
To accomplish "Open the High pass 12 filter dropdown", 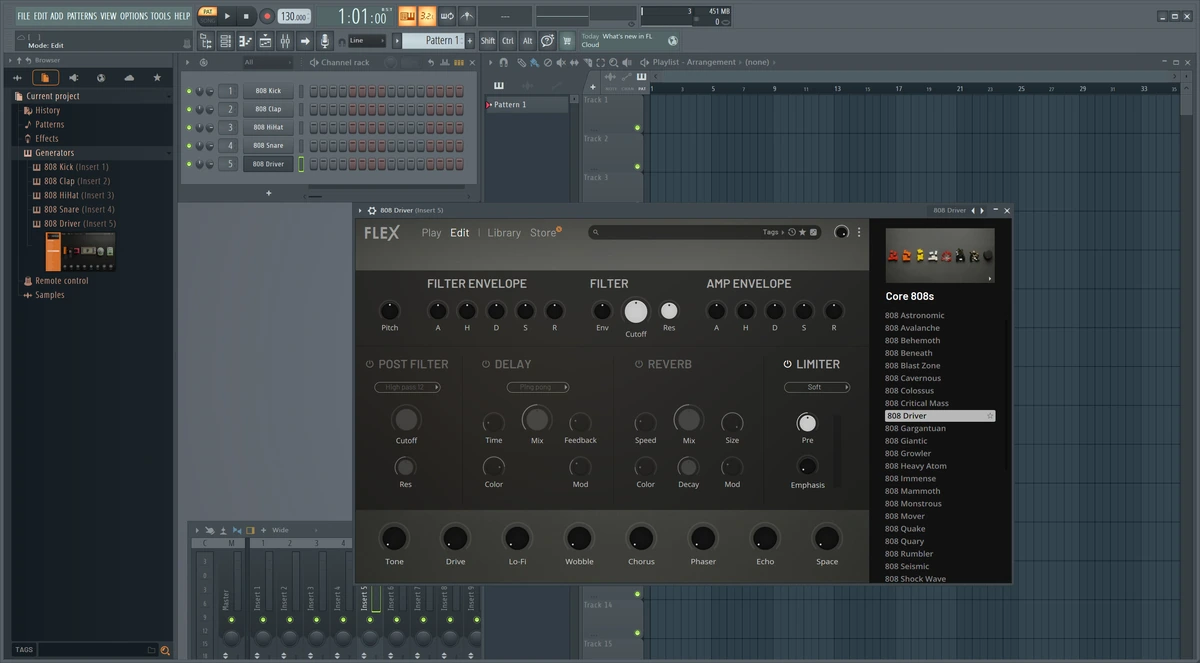I will pos(407,387).
